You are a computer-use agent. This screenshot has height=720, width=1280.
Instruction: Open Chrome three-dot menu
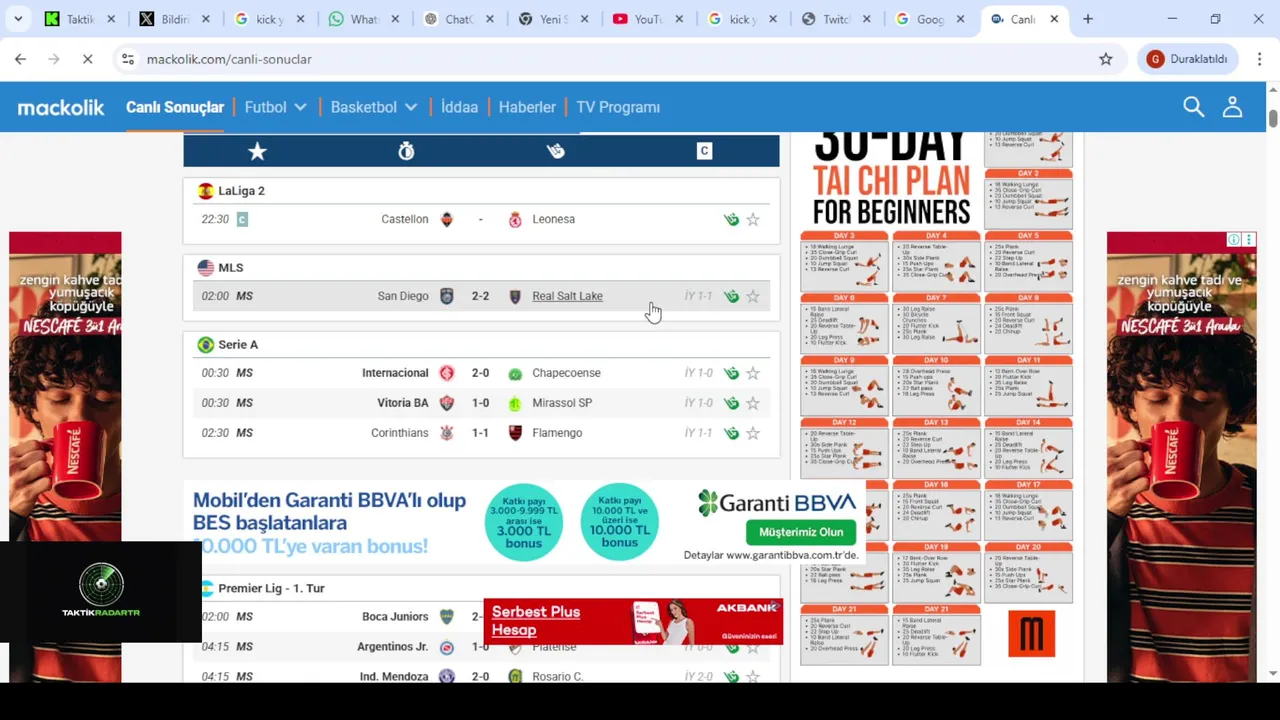[1260, 59]
